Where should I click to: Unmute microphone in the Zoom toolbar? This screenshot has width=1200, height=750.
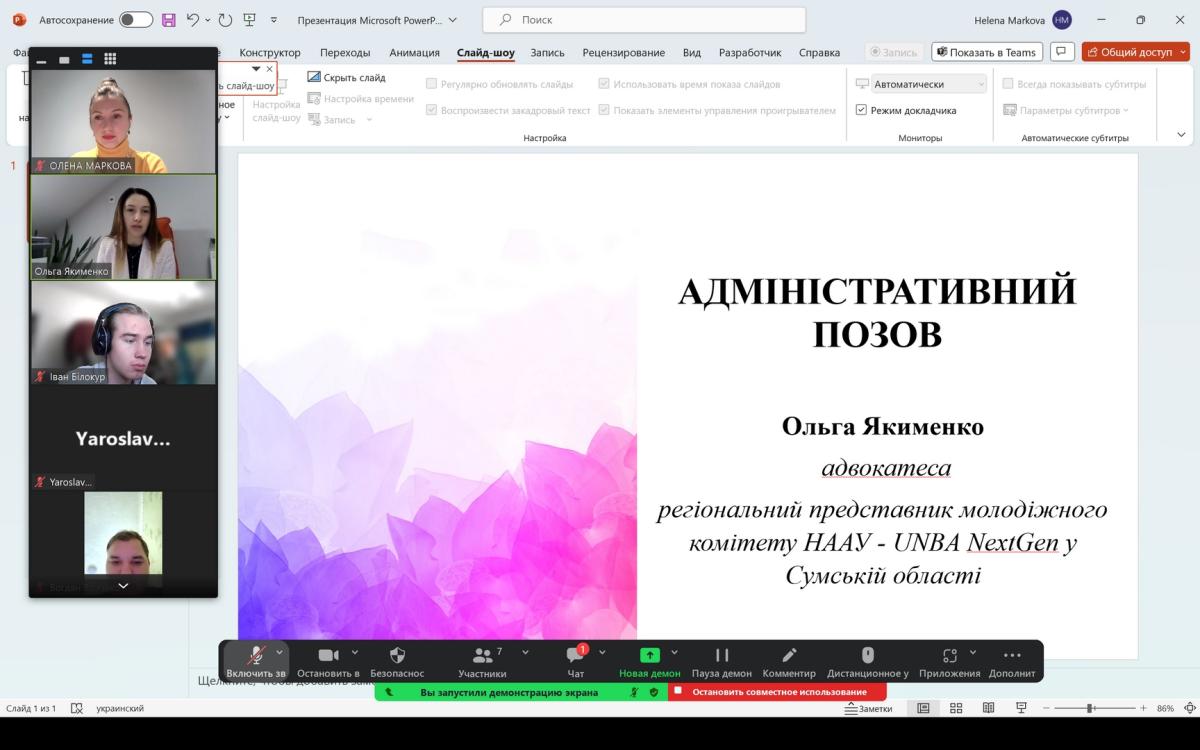click(255, 658)
